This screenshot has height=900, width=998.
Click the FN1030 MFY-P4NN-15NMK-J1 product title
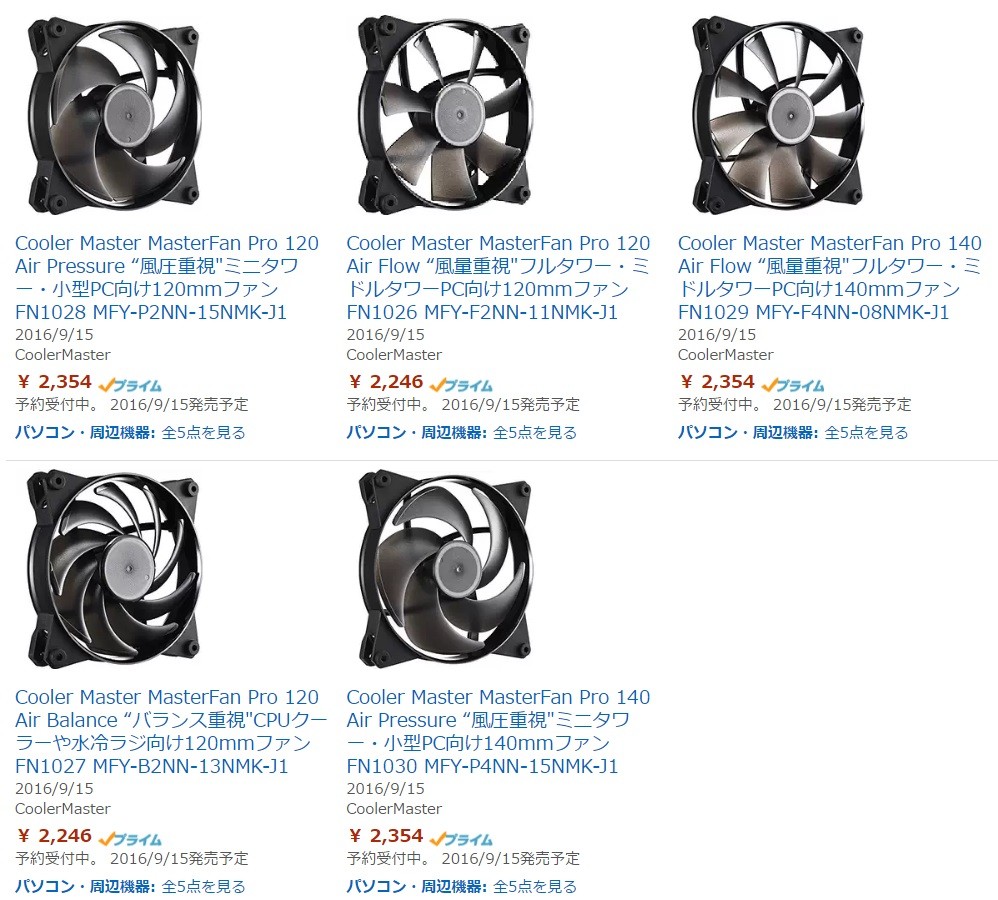tap(498, 731)
